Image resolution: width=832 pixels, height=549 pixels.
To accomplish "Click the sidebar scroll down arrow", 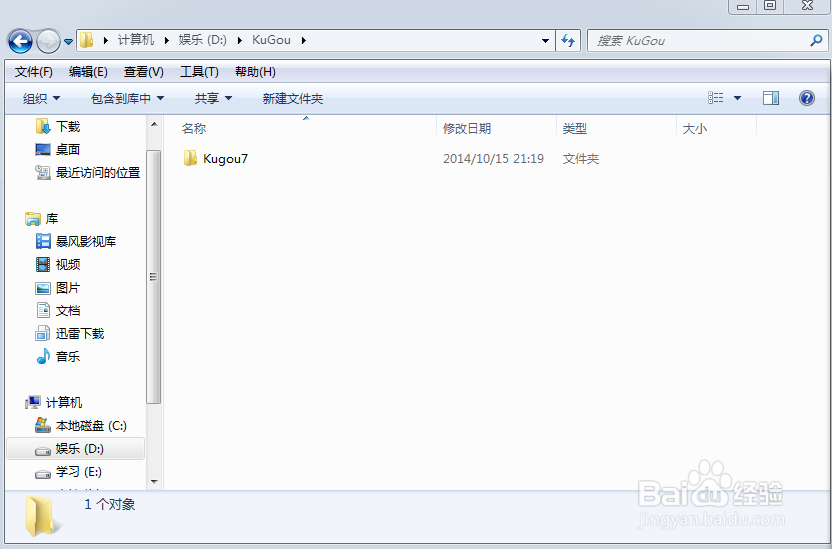I will click(154, 482).
